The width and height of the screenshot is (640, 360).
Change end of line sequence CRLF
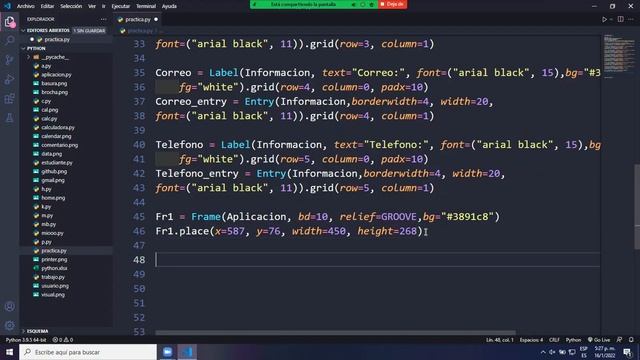554,340
